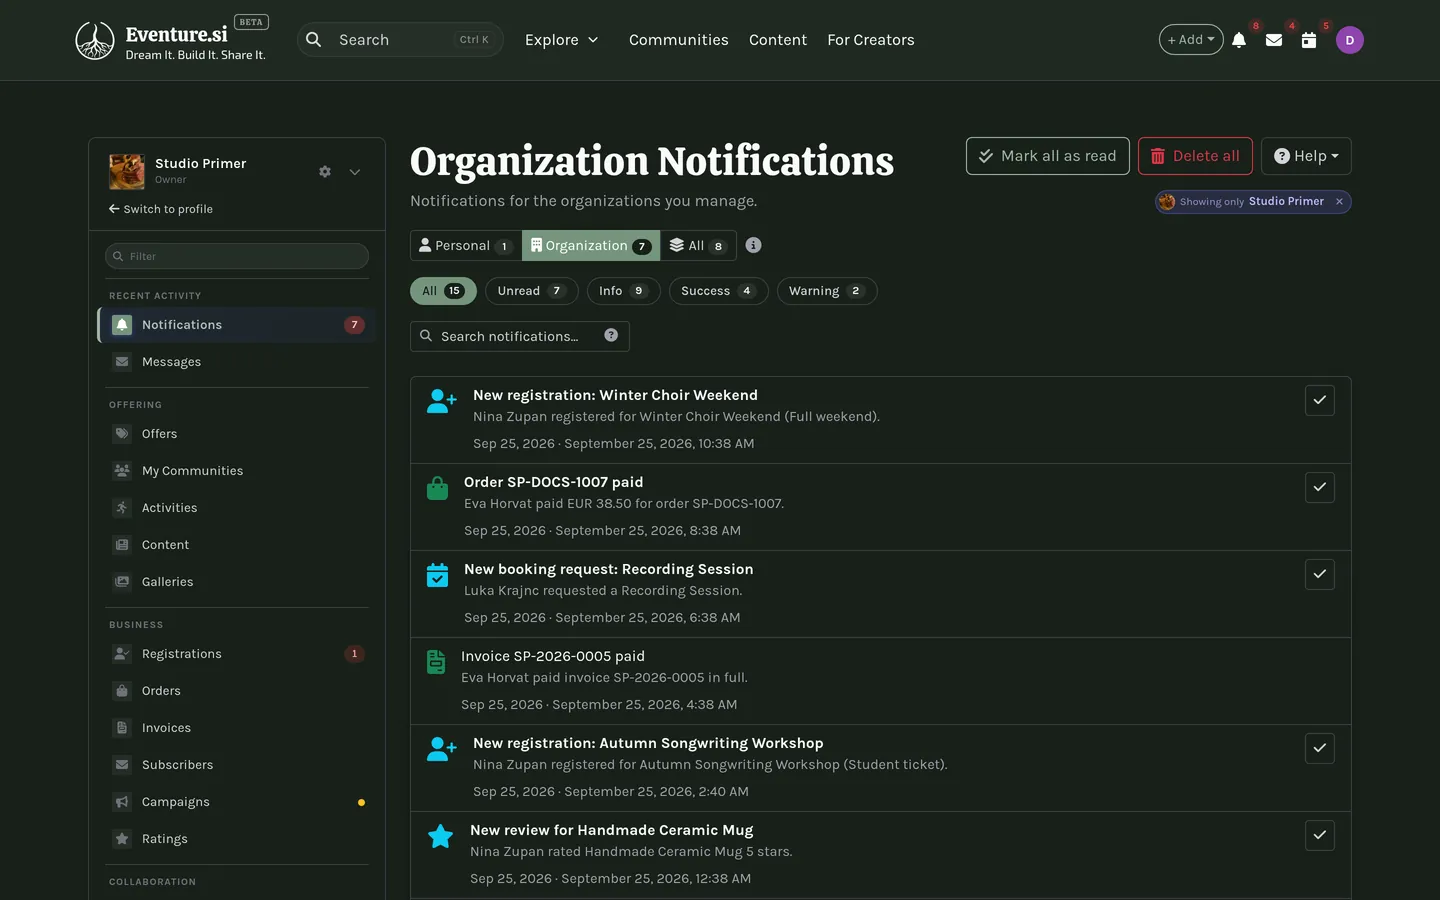Open Content in top navigation
The height and width of the screenshot is (900, 1440).
click(x=778, y=40)
